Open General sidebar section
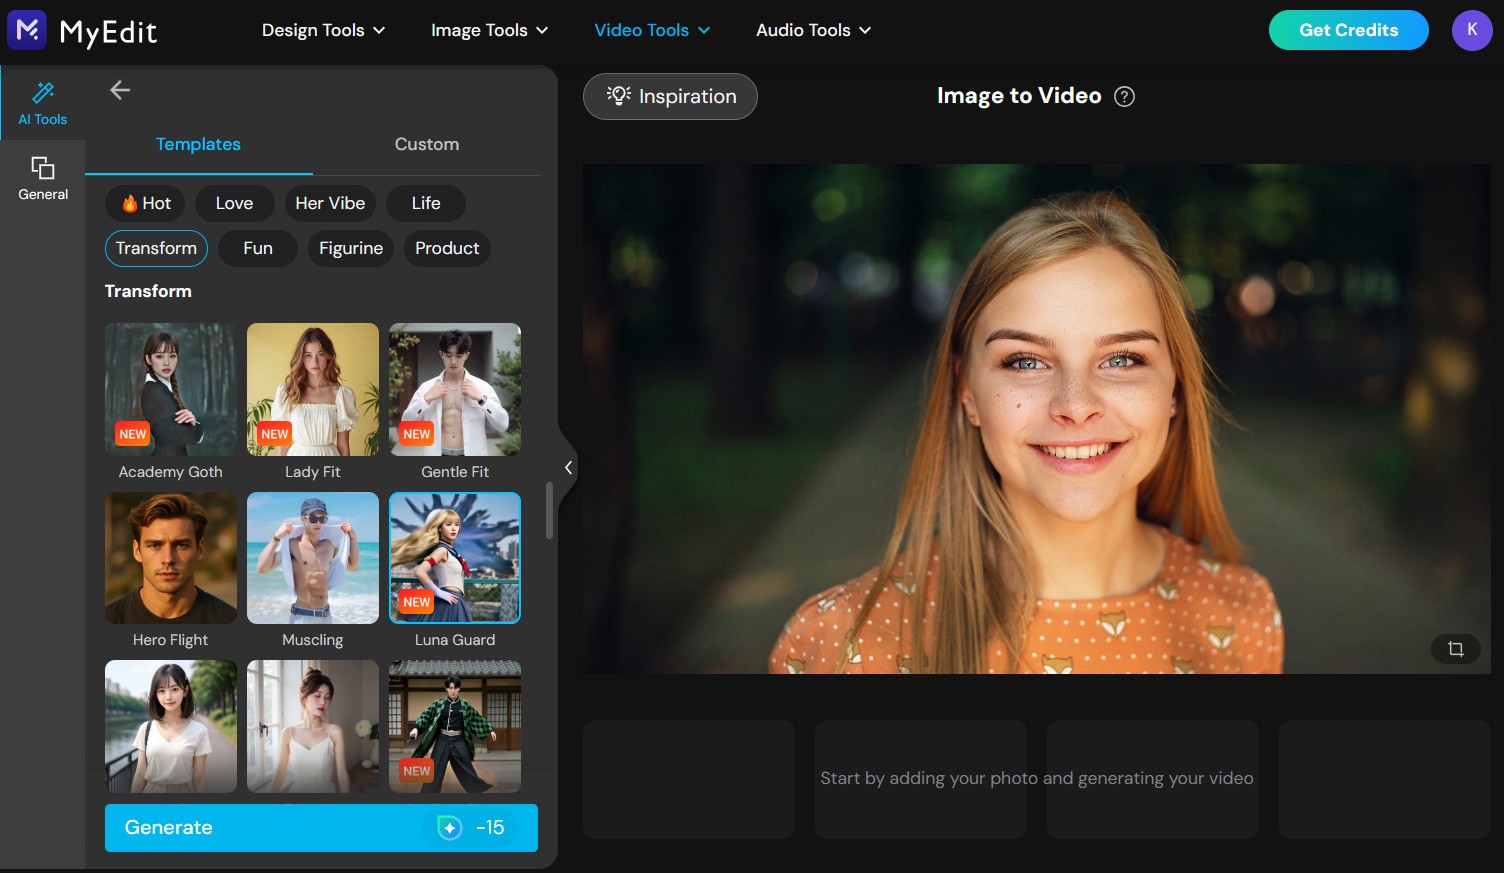The height and width of the screenshot is (873, 1504). (43, 179)
